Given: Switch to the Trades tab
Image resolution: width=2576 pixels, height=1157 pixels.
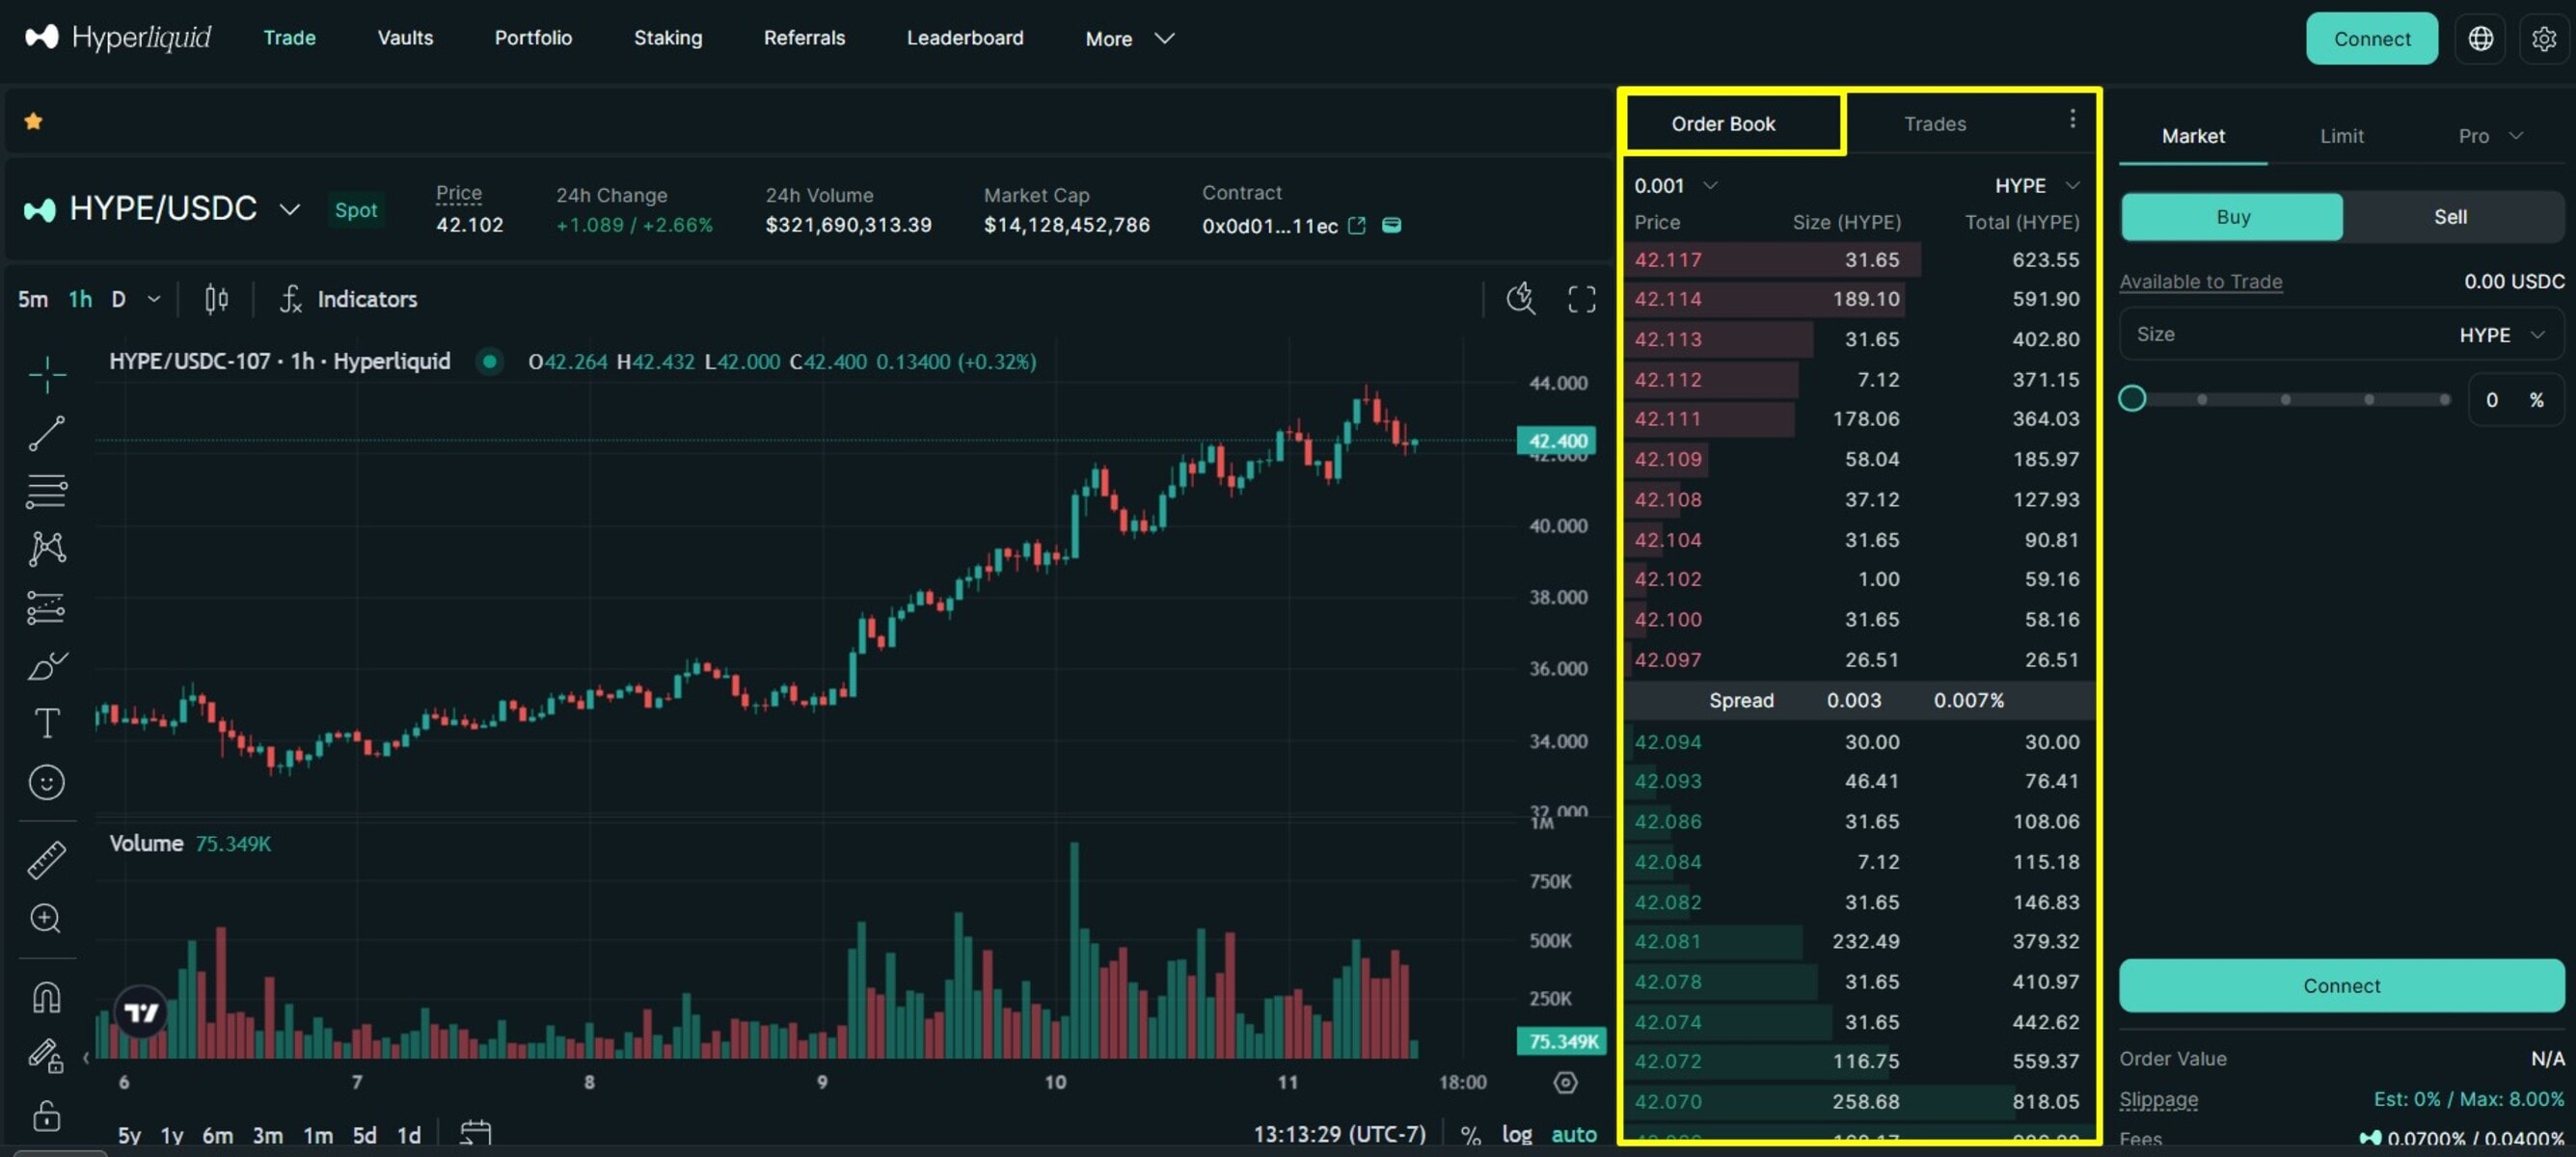Looking at the screenshot, I should pos(1934,124).
